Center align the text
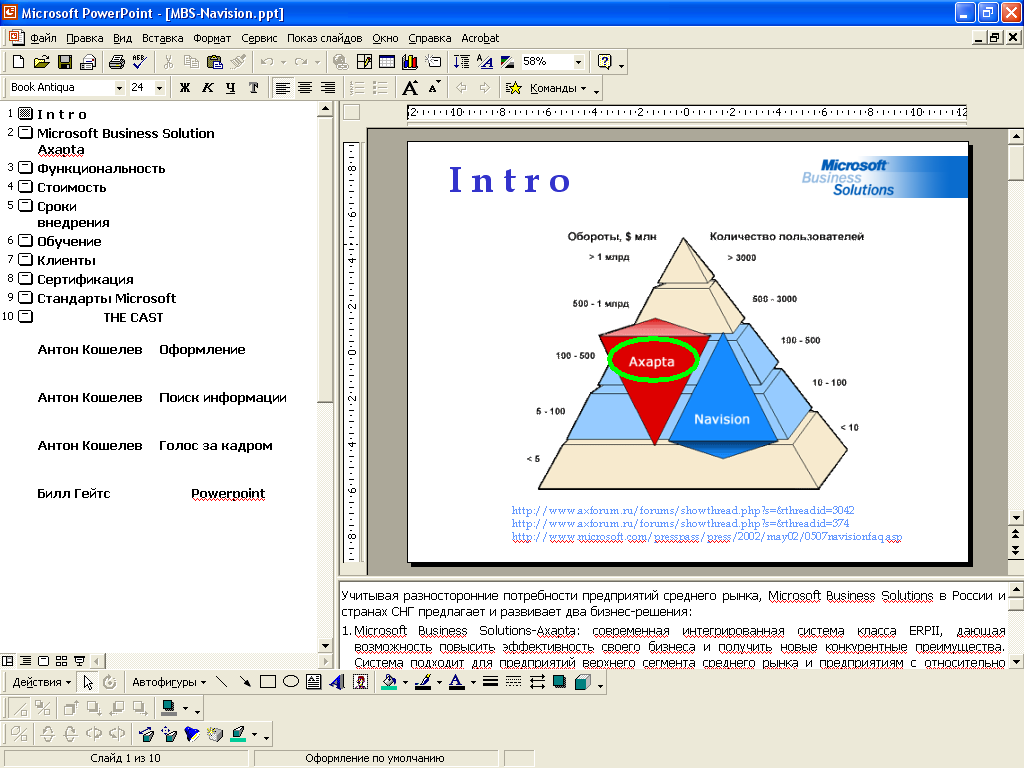The image size is (1024, 768). pyautogui.click(x=305, y=88)
